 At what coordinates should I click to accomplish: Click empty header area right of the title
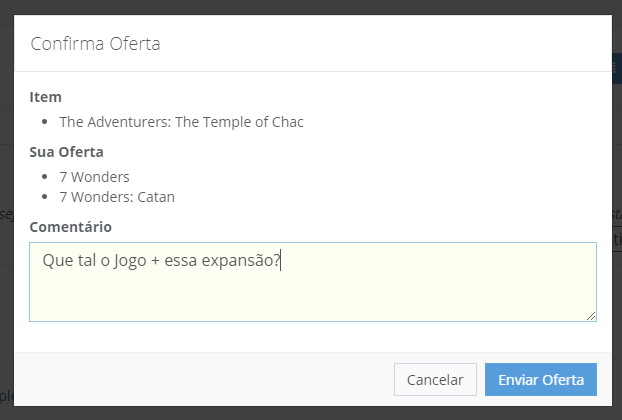coord(400,44)
